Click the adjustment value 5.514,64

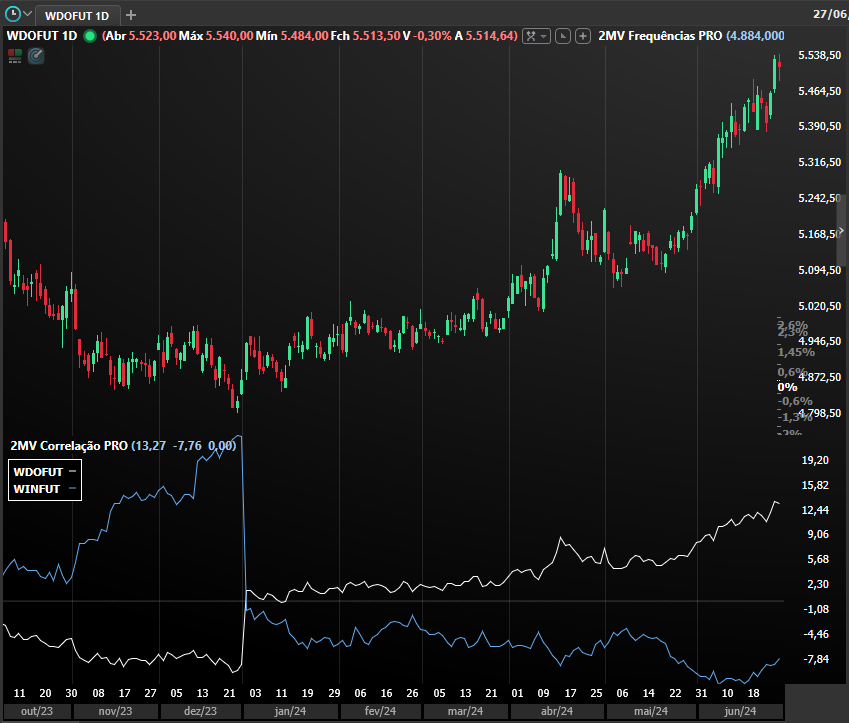[x=489, y=36]
